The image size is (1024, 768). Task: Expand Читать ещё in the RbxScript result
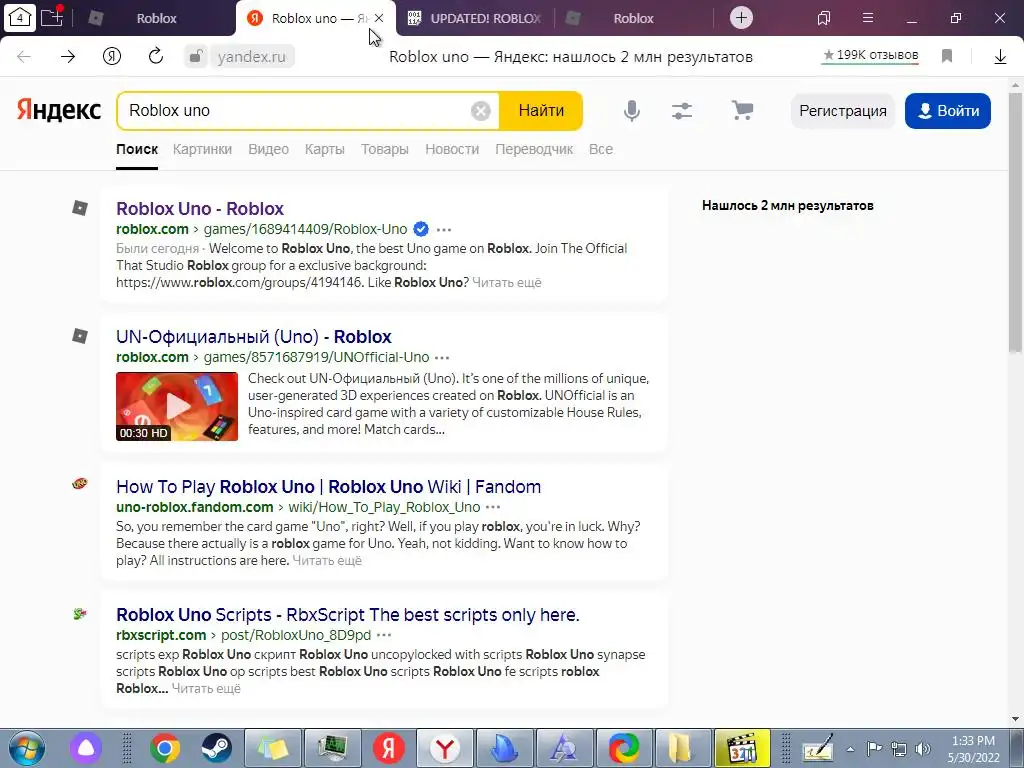(206, 689)
